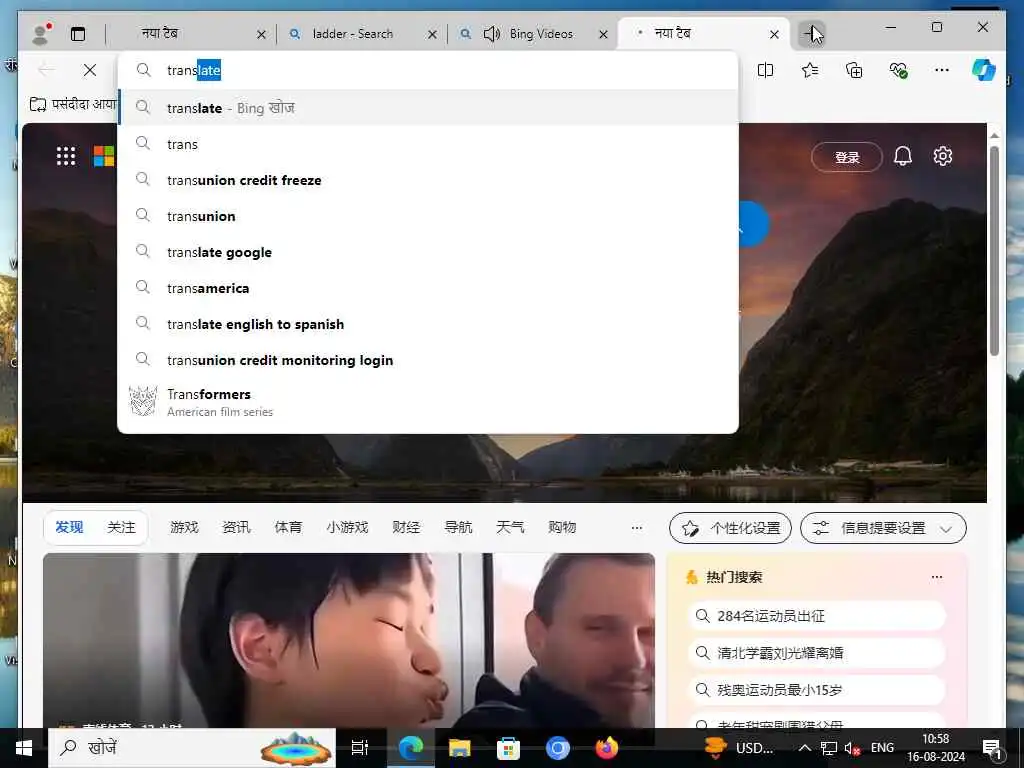The height and width of the screenshot is (768, 1024).
Task: Open the tab actions menu icon
Action: [78, 34]
